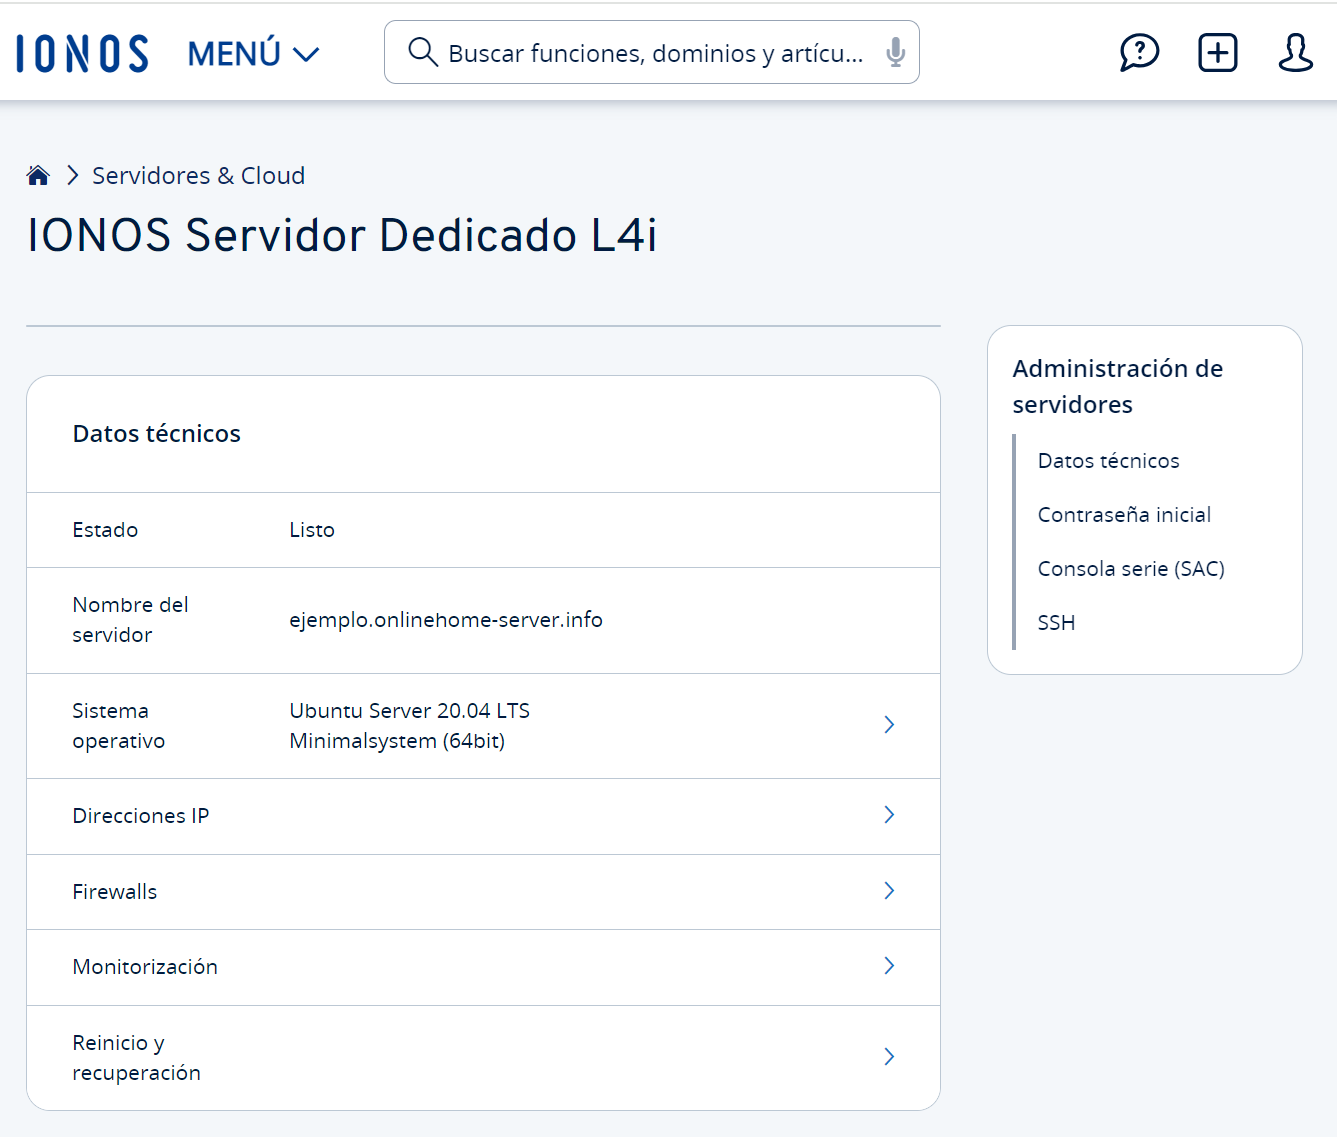Image resolution: width=1337 pixels, height=1137 pixels.
Task: Open the MENÚ dropdown
Action: point(253,54)
